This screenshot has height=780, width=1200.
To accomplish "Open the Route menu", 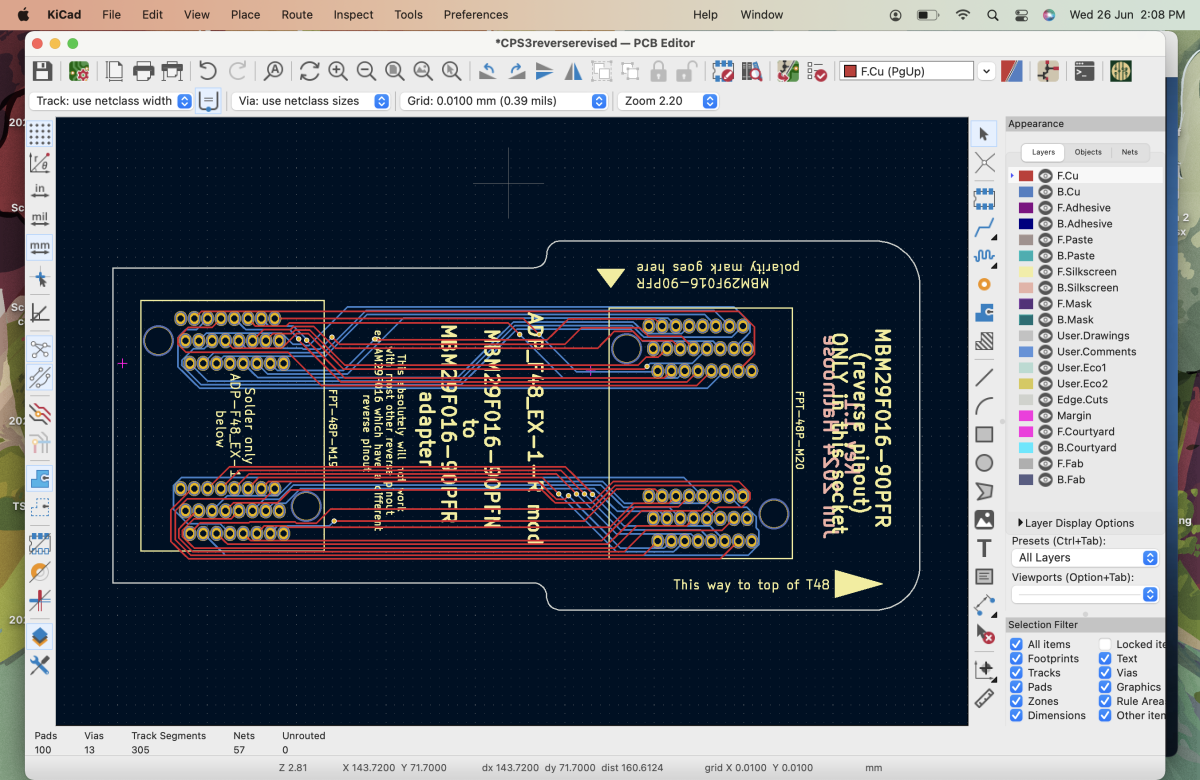I will click(x=297, y=15).
